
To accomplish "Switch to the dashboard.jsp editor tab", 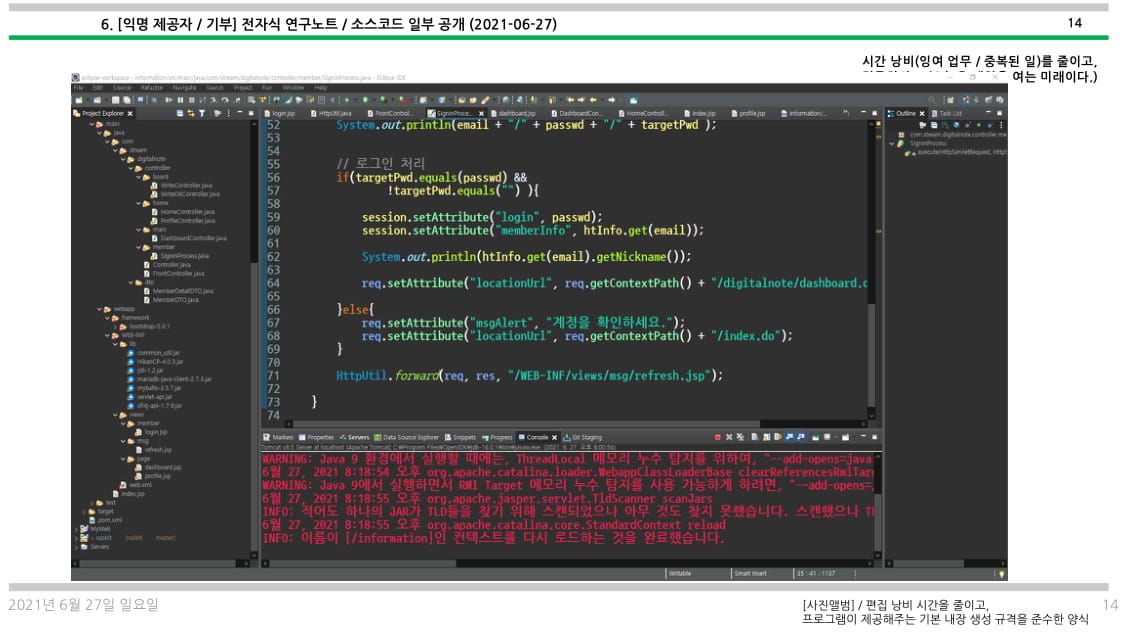I will [514, 113].
